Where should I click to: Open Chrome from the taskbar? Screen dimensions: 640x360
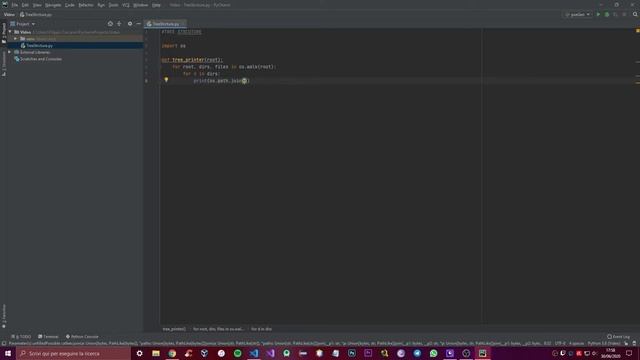(x=172, y=353)
